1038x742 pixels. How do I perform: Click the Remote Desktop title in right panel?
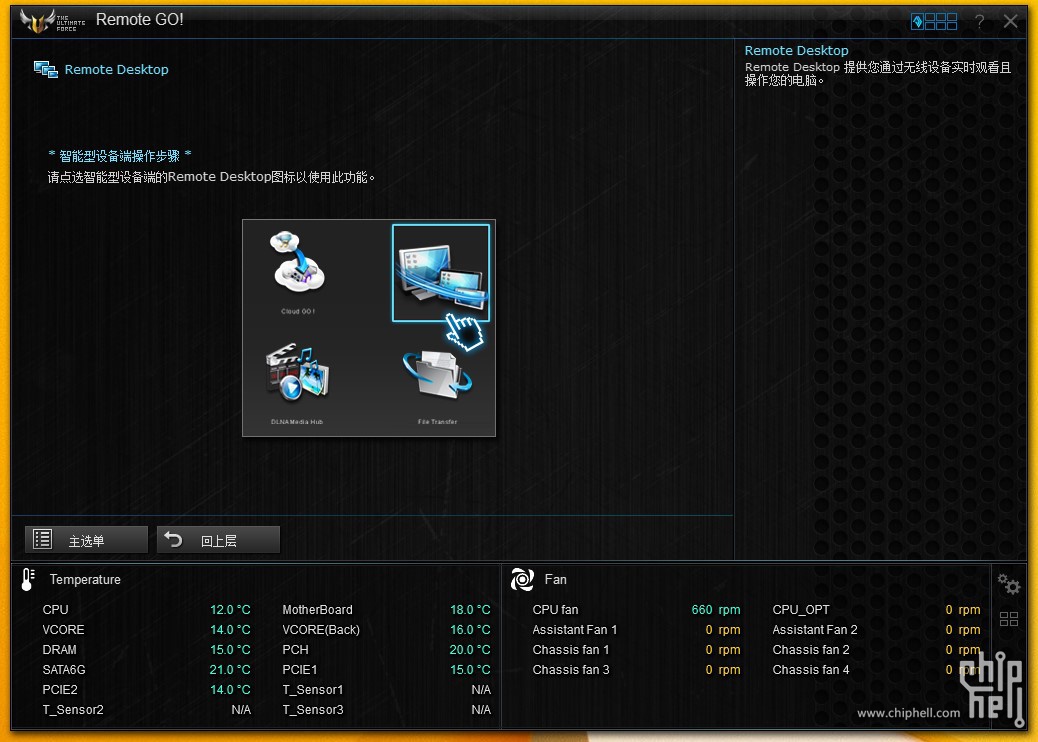coord(796,50)
